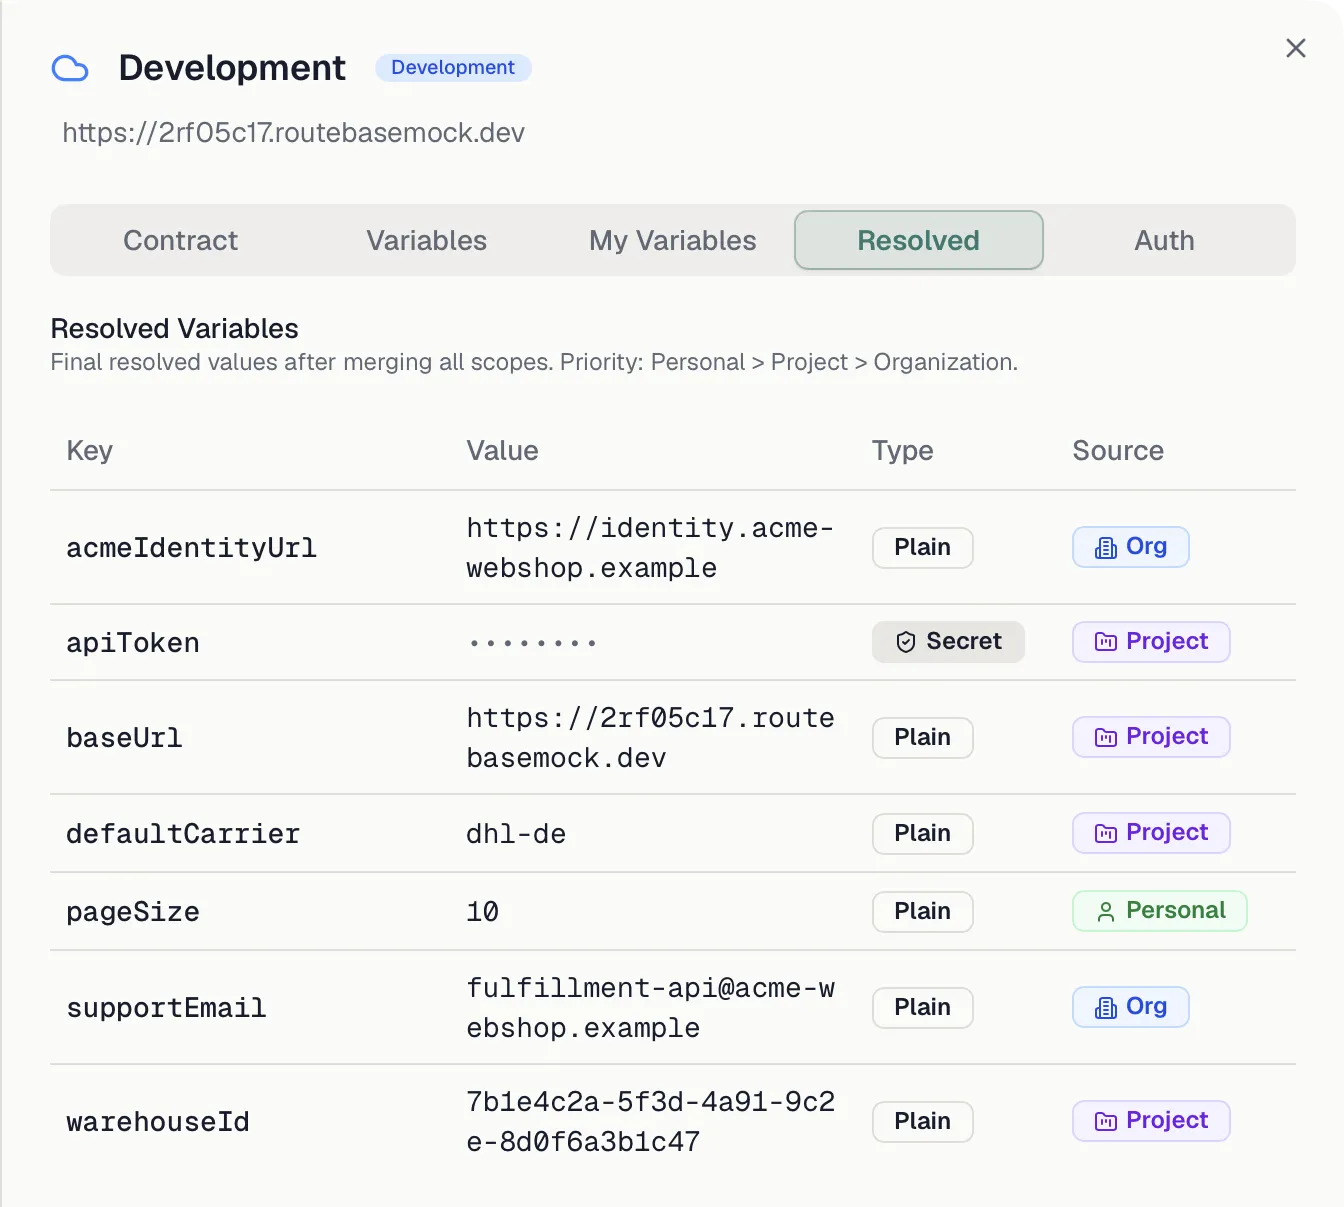This screenshot has height=1207, width=1344.
Task: Click the fulfillment-api support email value
Action: coord(650,1008)
